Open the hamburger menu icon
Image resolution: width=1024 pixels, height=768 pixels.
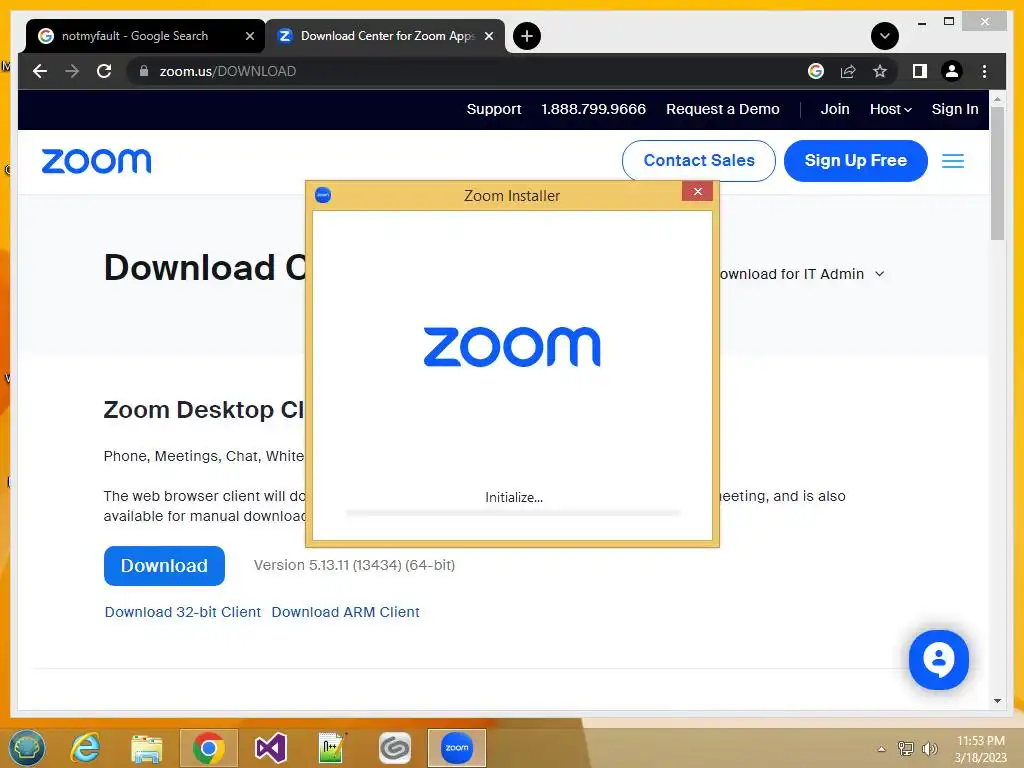tap(953, 161)
